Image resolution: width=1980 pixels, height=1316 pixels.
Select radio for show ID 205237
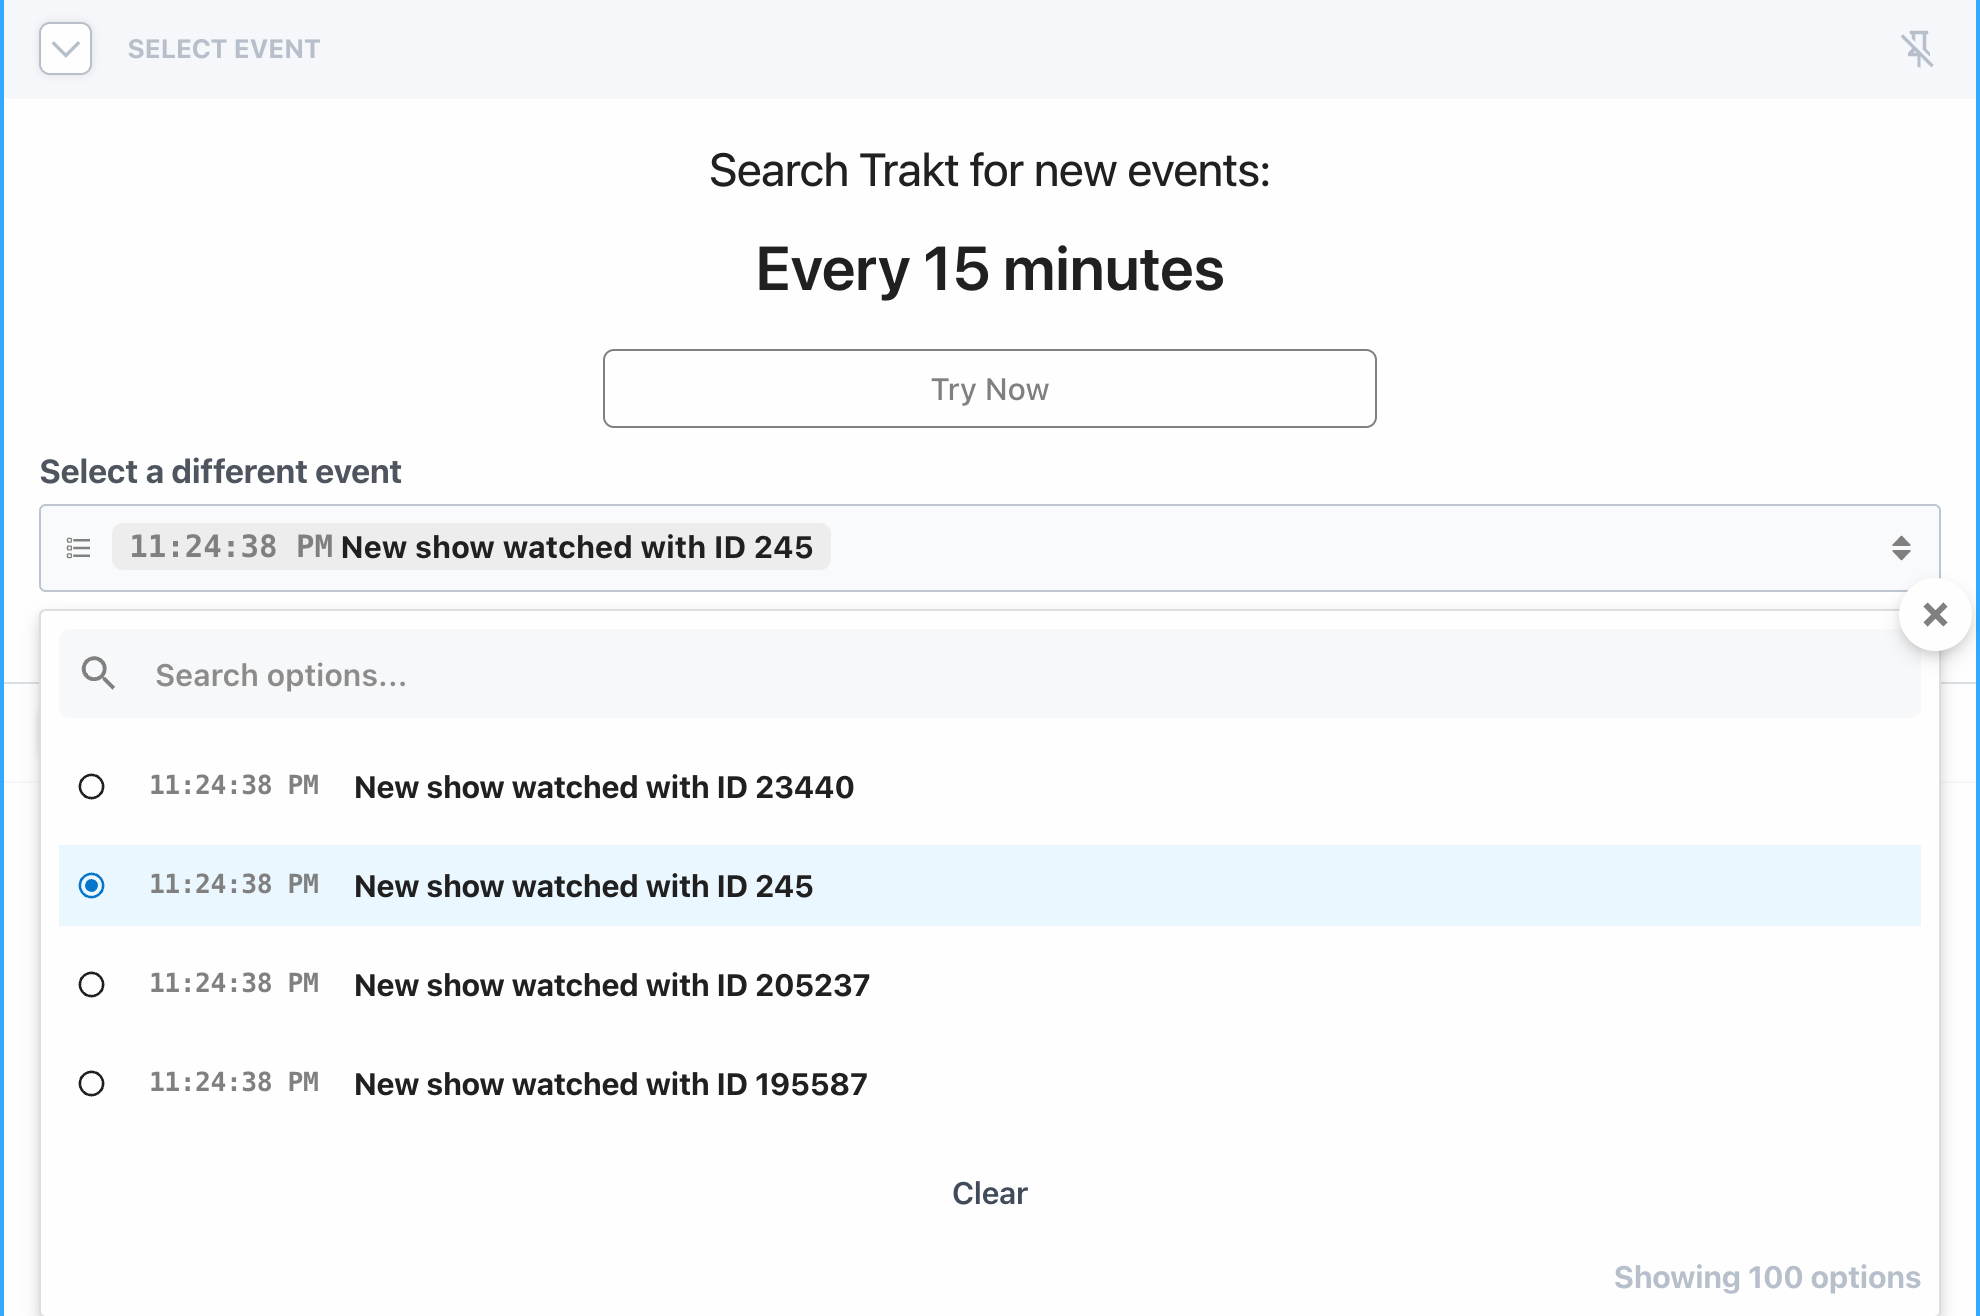(91, 985)
